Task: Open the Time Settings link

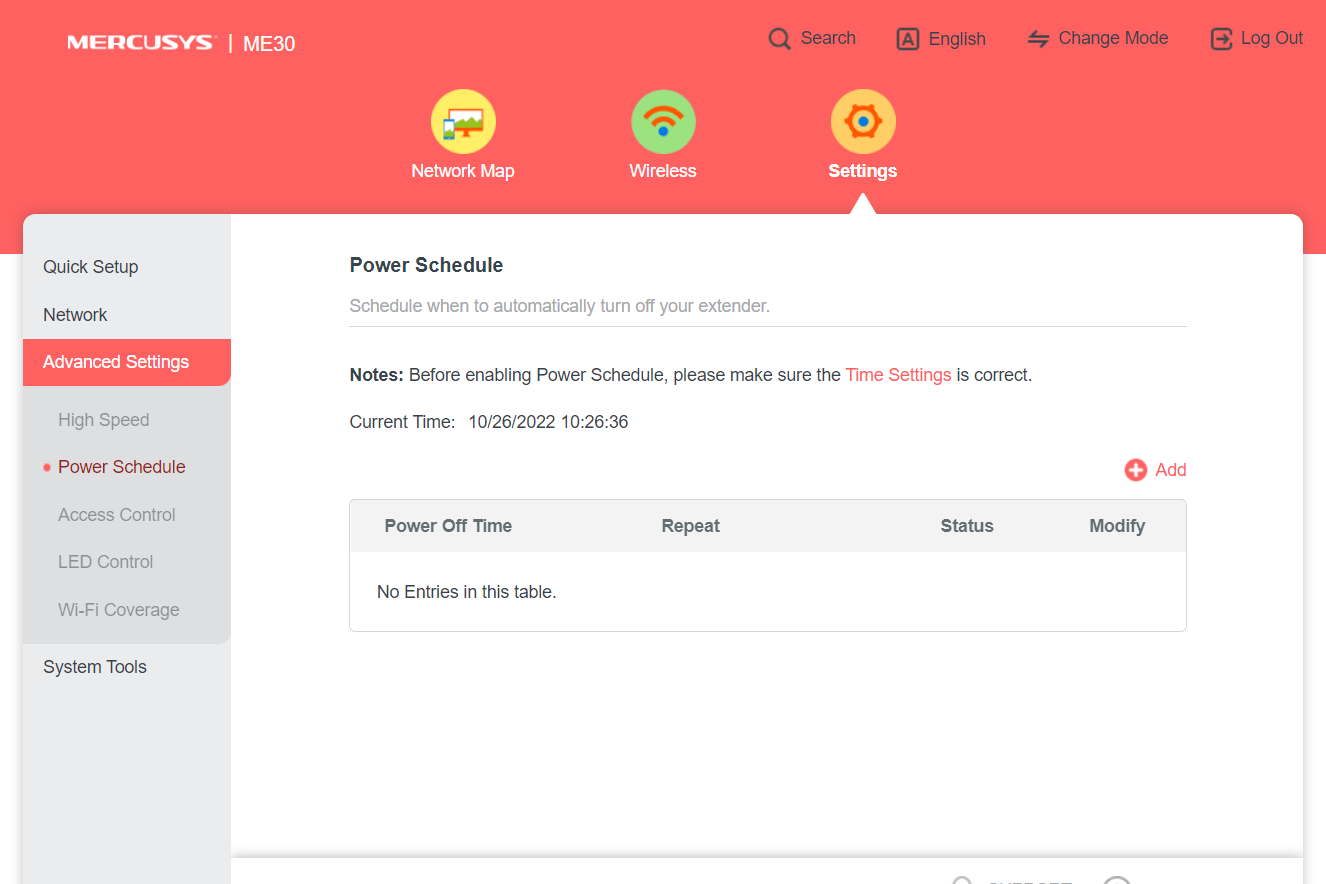Action: 898,375
